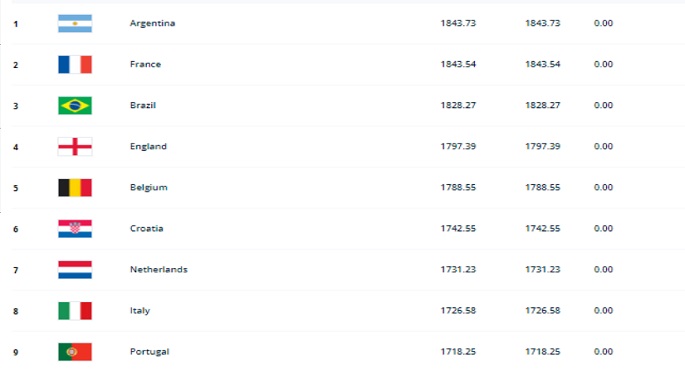Select the Italy team name
This screenshot has height=370, width=685.
point(140,311)
